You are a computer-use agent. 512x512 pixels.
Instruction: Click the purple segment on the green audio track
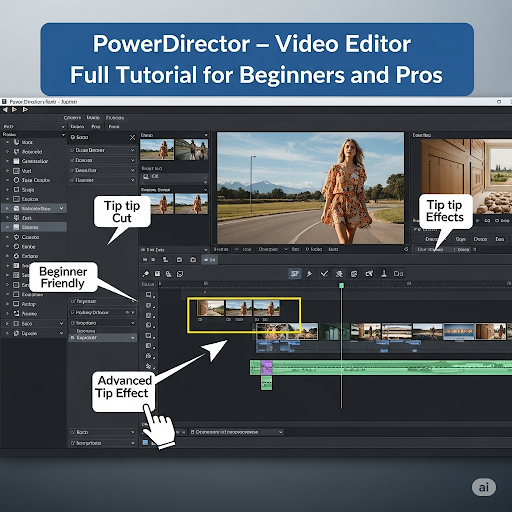pos(266,368)
